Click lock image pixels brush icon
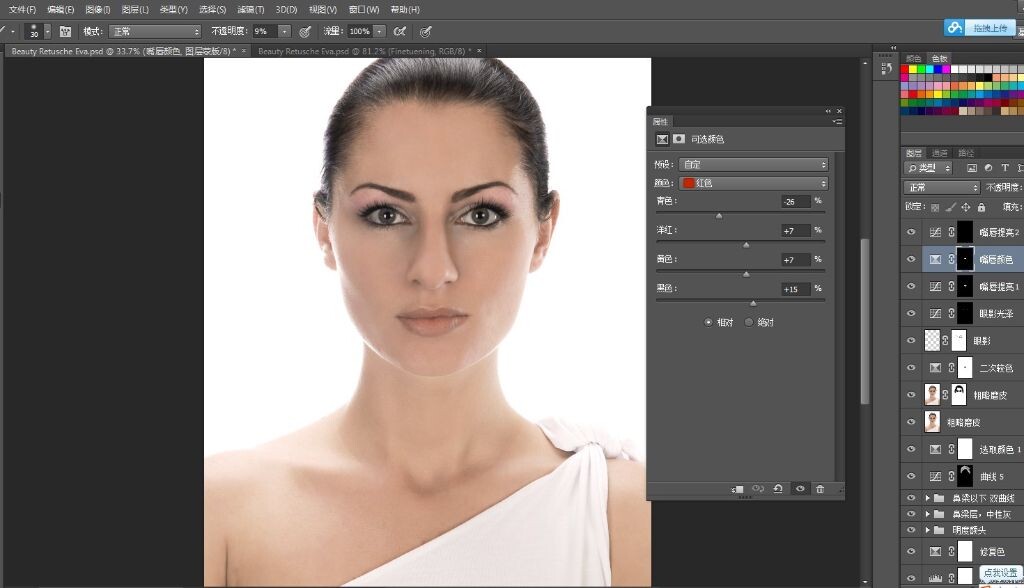 (951, 207)
